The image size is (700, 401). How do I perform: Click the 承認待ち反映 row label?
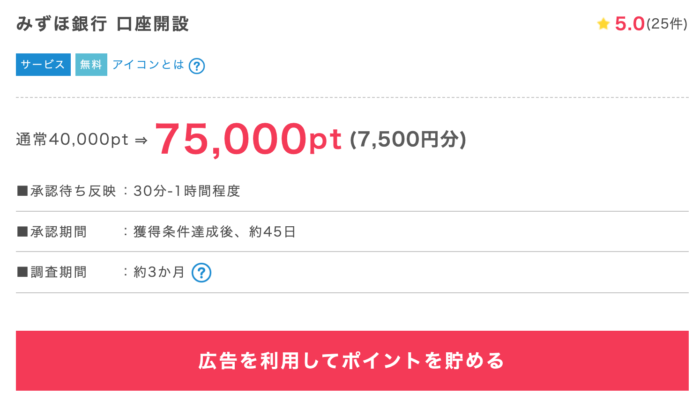pyautogui.click(x=66, y=191)
